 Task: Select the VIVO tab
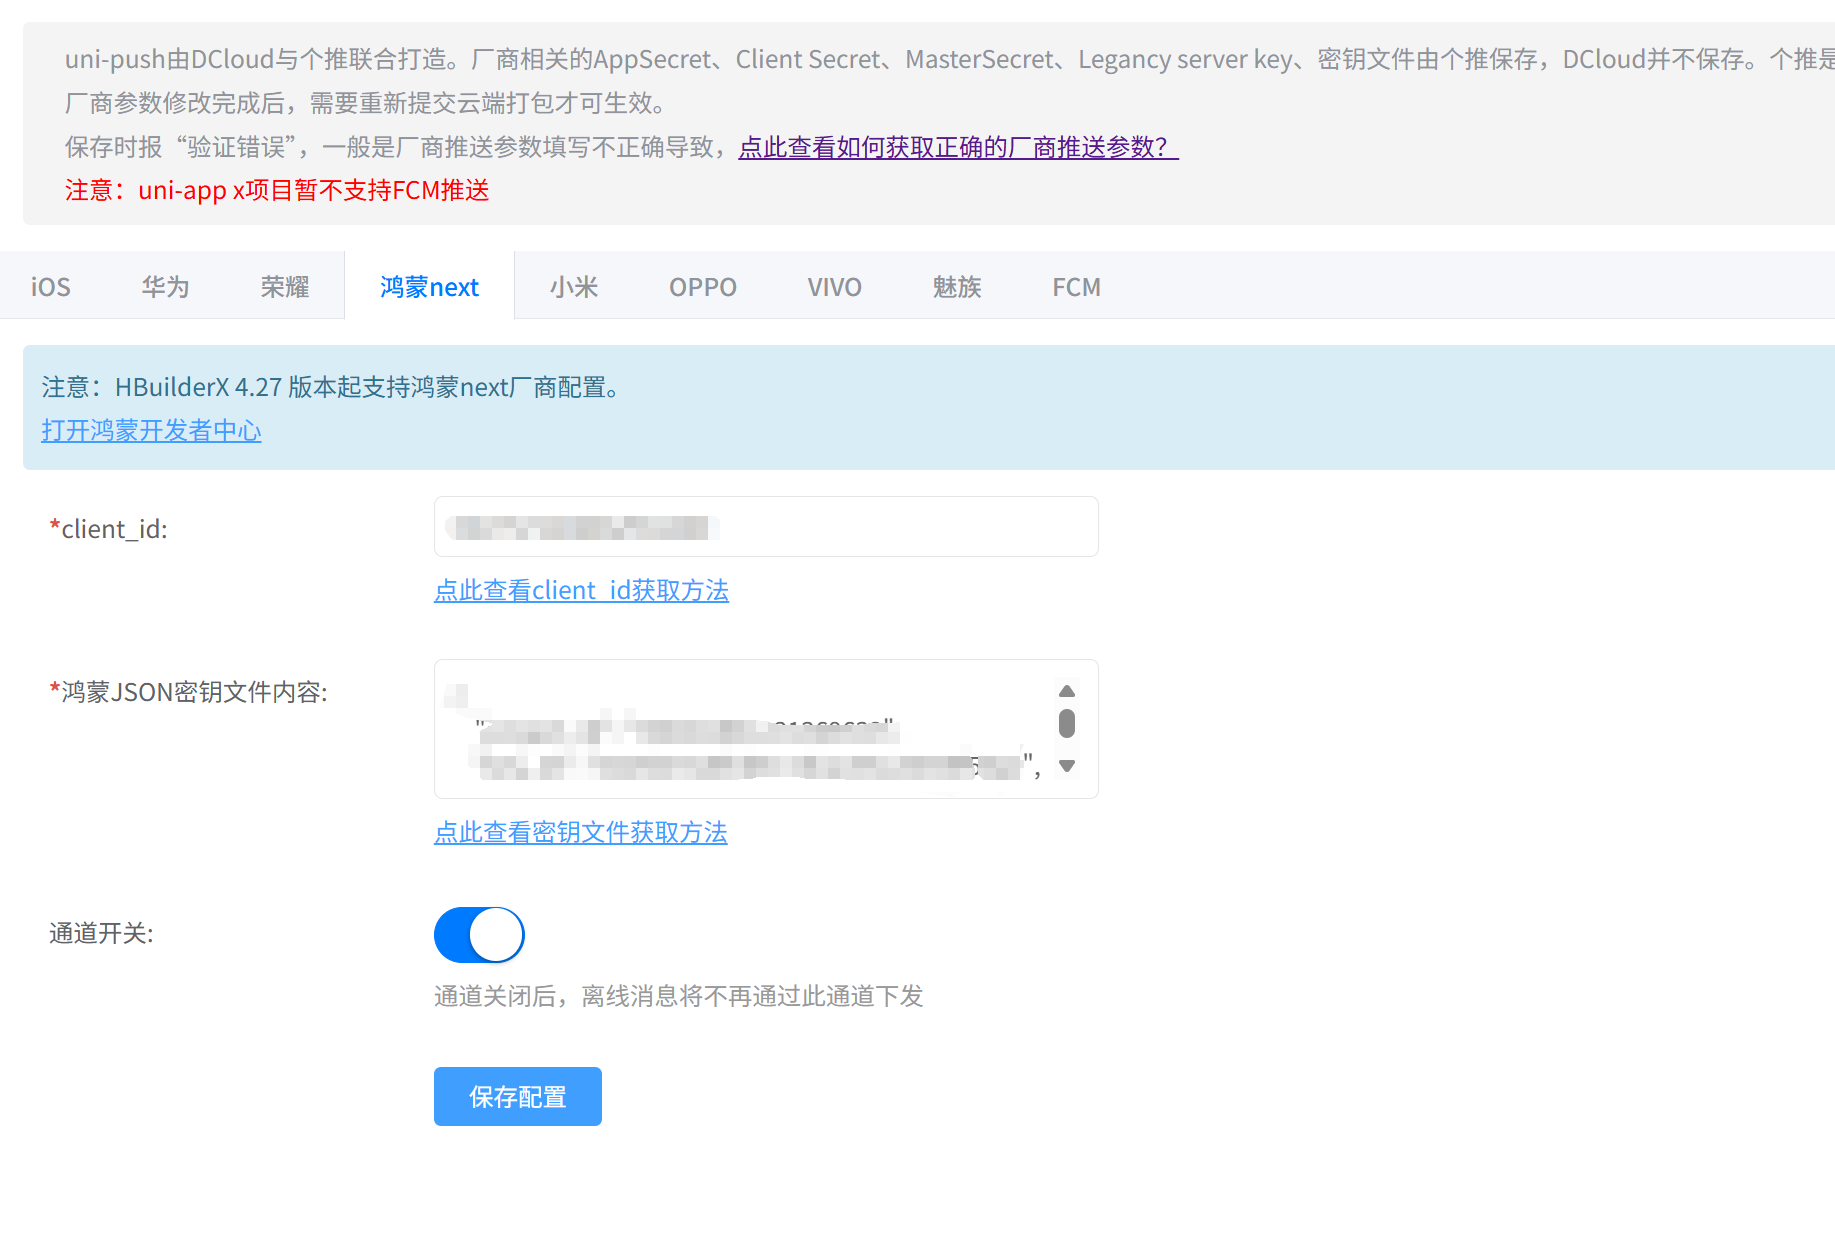click(x=835, y=287)
